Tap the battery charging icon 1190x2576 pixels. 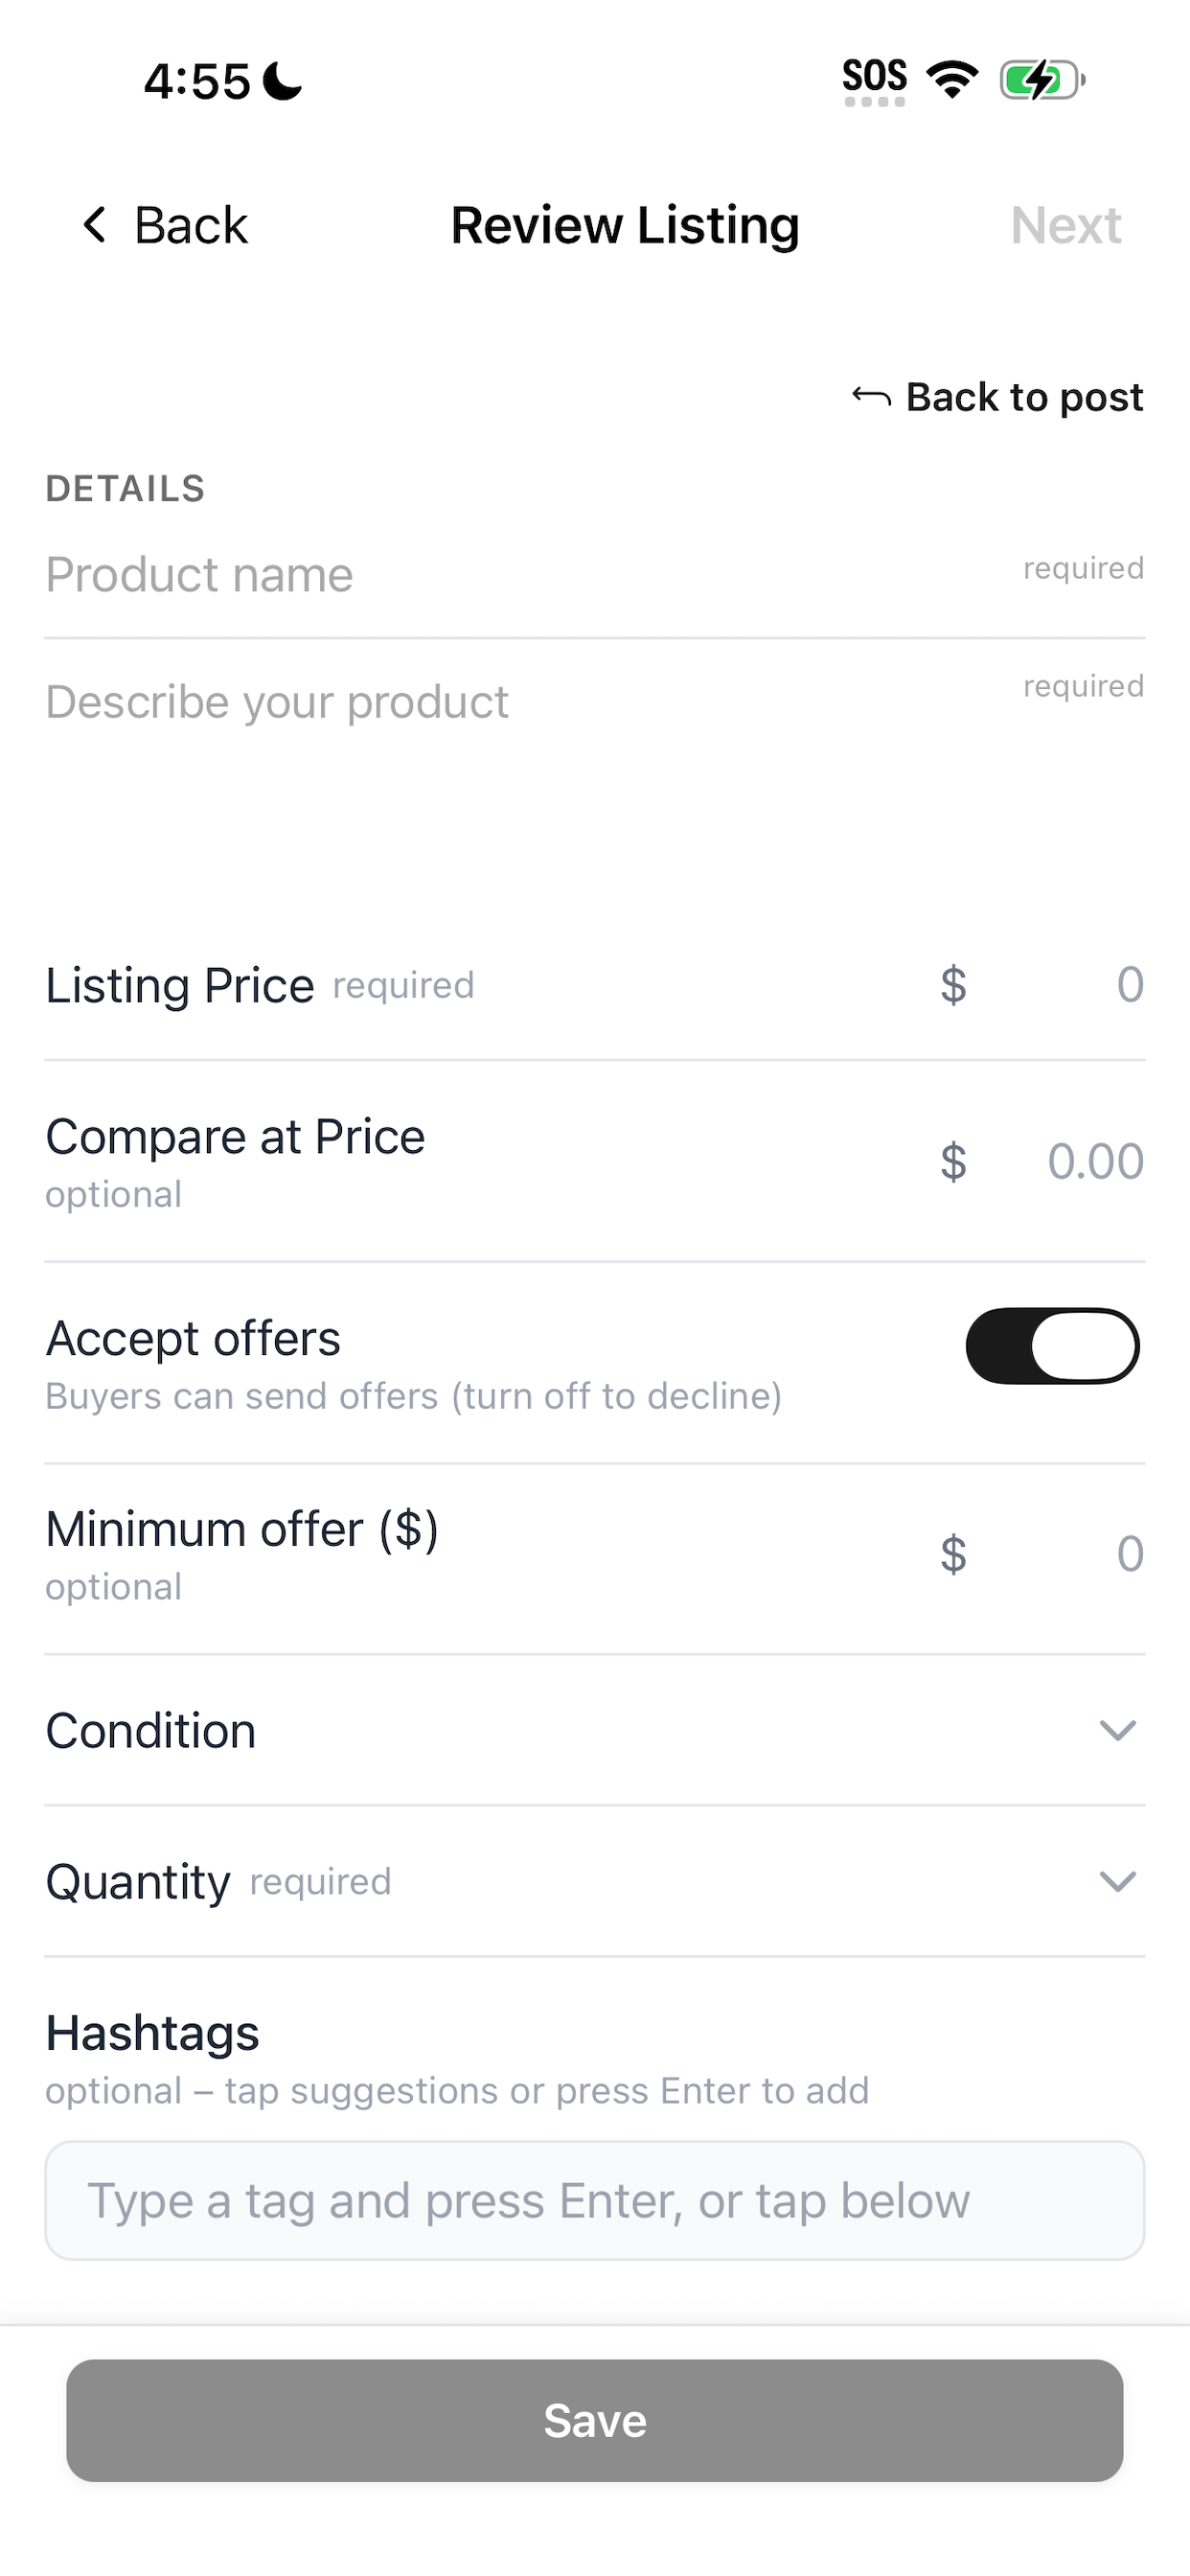1042,80
